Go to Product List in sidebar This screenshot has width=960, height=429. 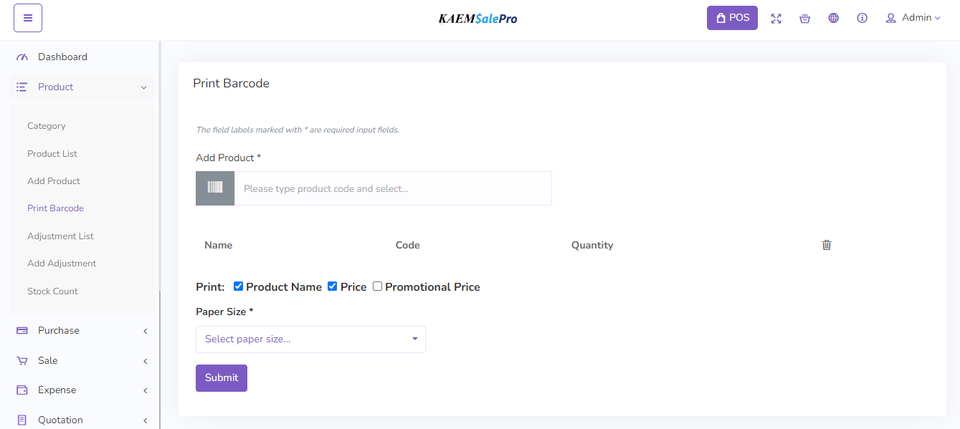coord(52,154)
